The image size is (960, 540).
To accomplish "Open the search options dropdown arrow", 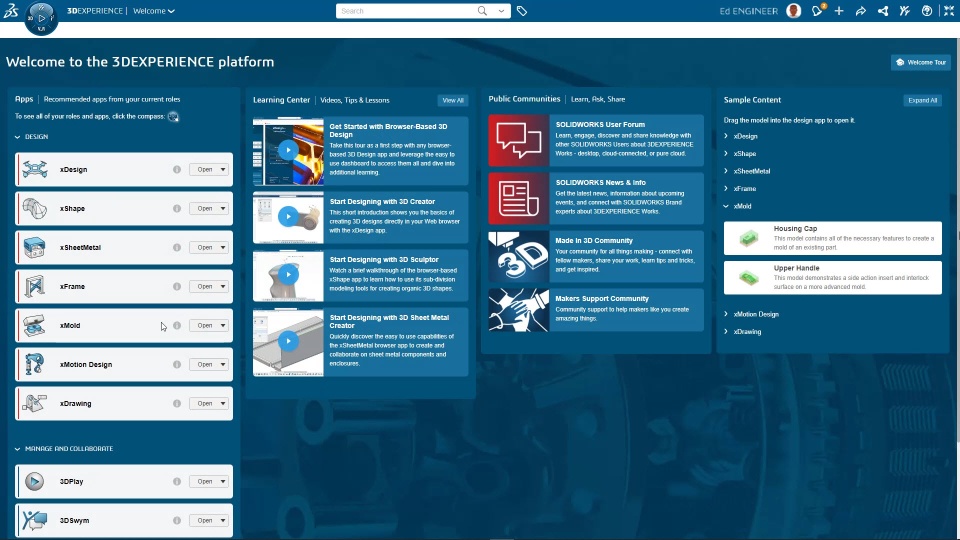I will pos(501,10).
